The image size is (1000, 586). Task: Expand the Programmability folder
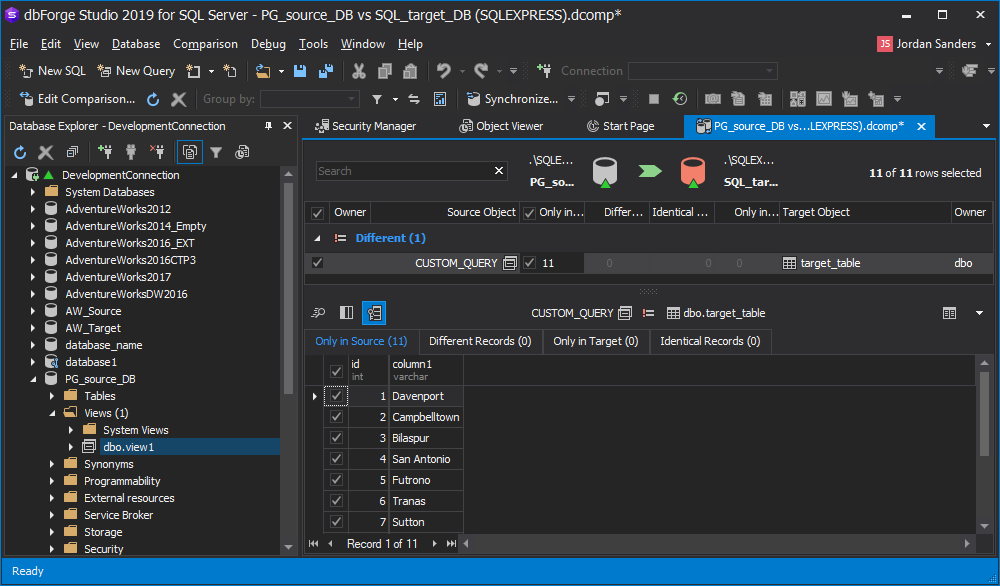[x=52, y=481]
